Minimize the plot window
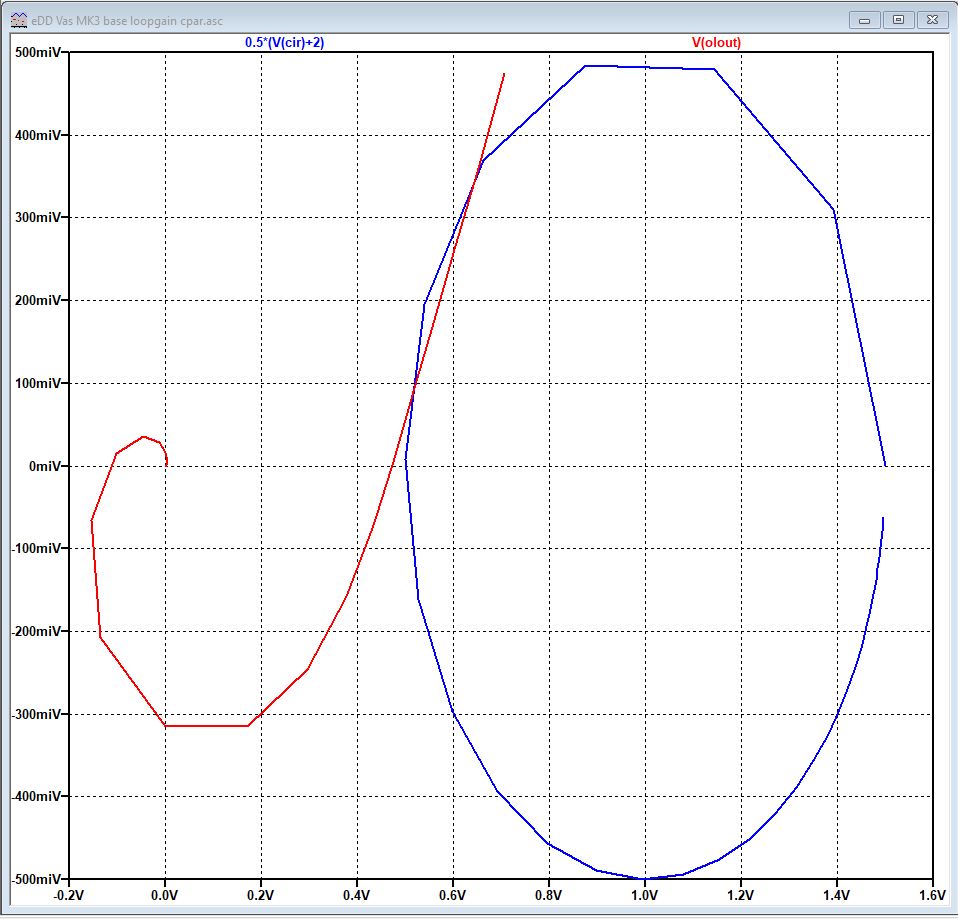This screenshot has width=958, height=919. pyautogui.click(x=865, y=20)
